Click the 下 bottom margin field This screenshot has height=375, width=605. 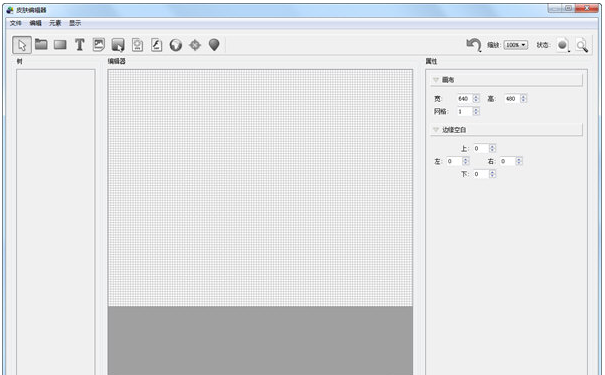point(481,174)
